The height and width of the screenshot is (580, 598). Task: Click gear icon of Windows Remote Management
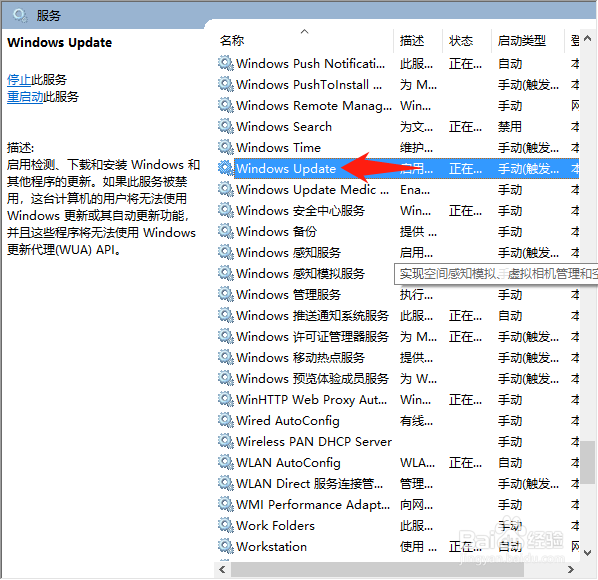(x=225, y=105)
